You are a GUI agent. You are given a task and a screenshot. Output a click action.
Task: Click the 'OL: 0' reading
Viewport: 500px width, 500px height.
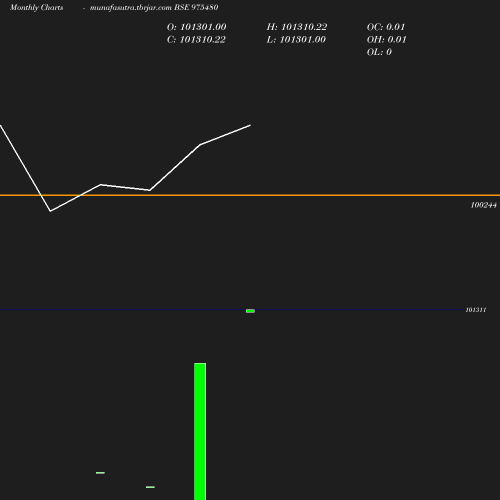[379, 52]
